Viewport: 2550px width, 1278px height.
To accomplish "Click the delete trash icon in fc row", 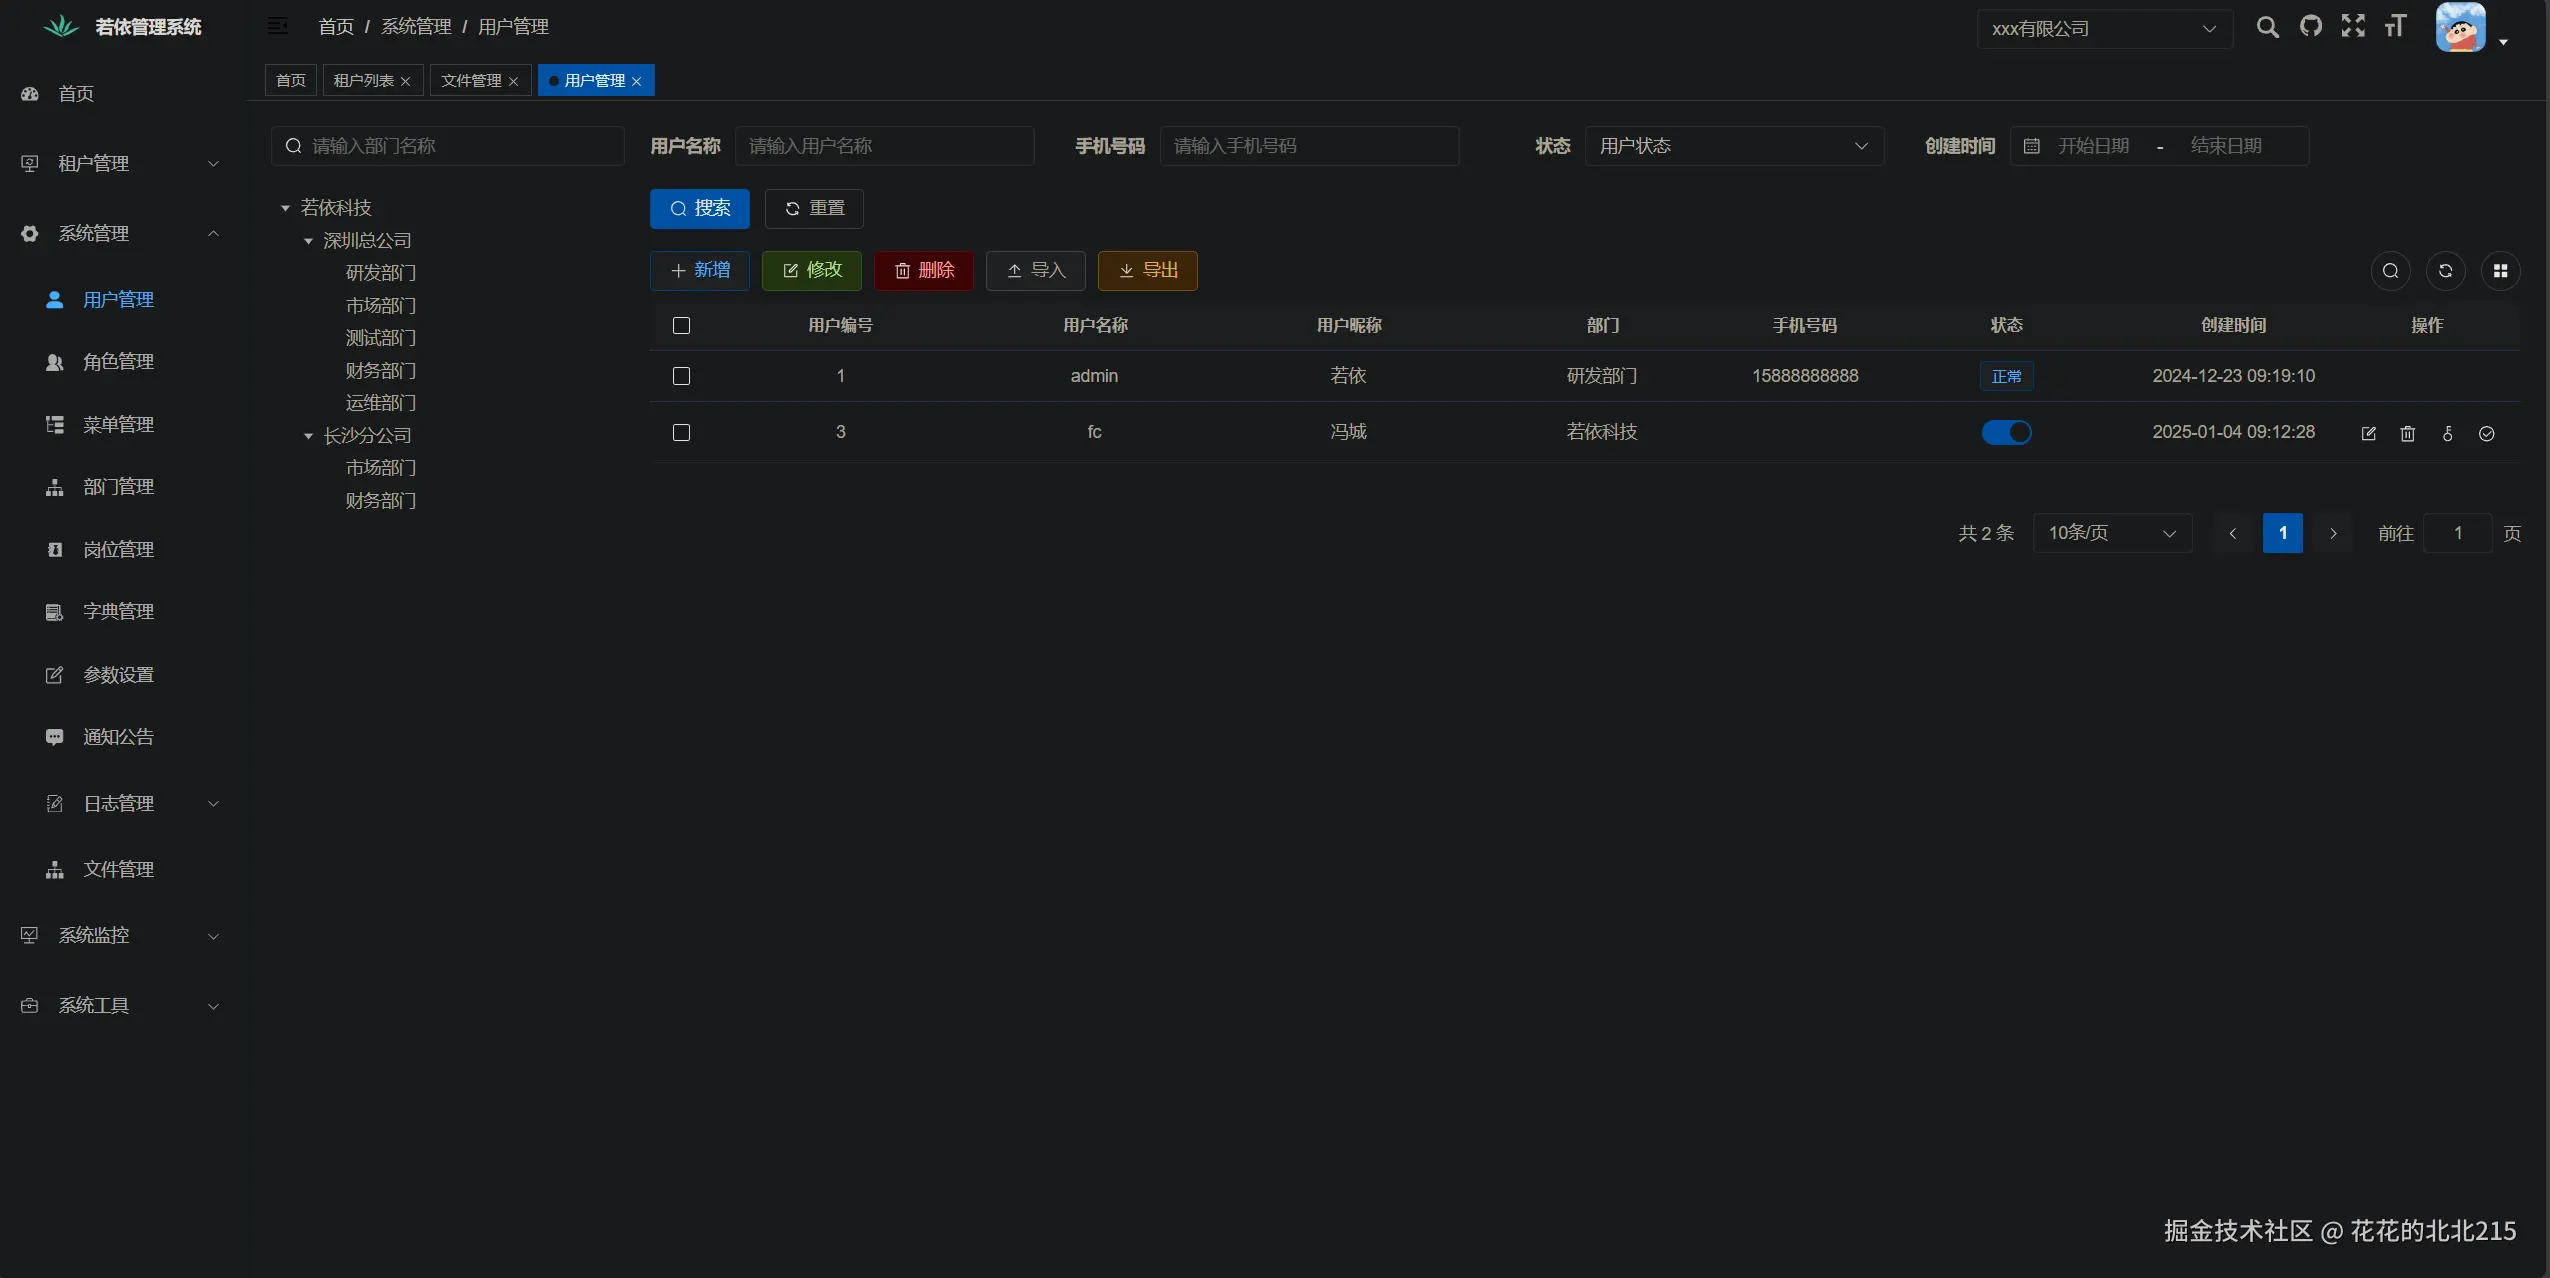I will click(x=2407, y=433).
